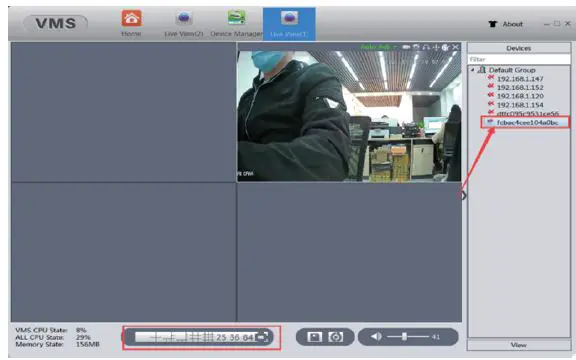Open the Live View(2) tab

point(184,24)
